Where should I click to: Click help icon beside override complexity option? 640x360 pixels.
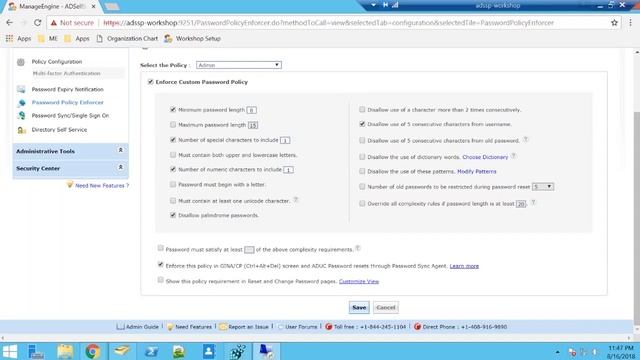tap(533, 202)
